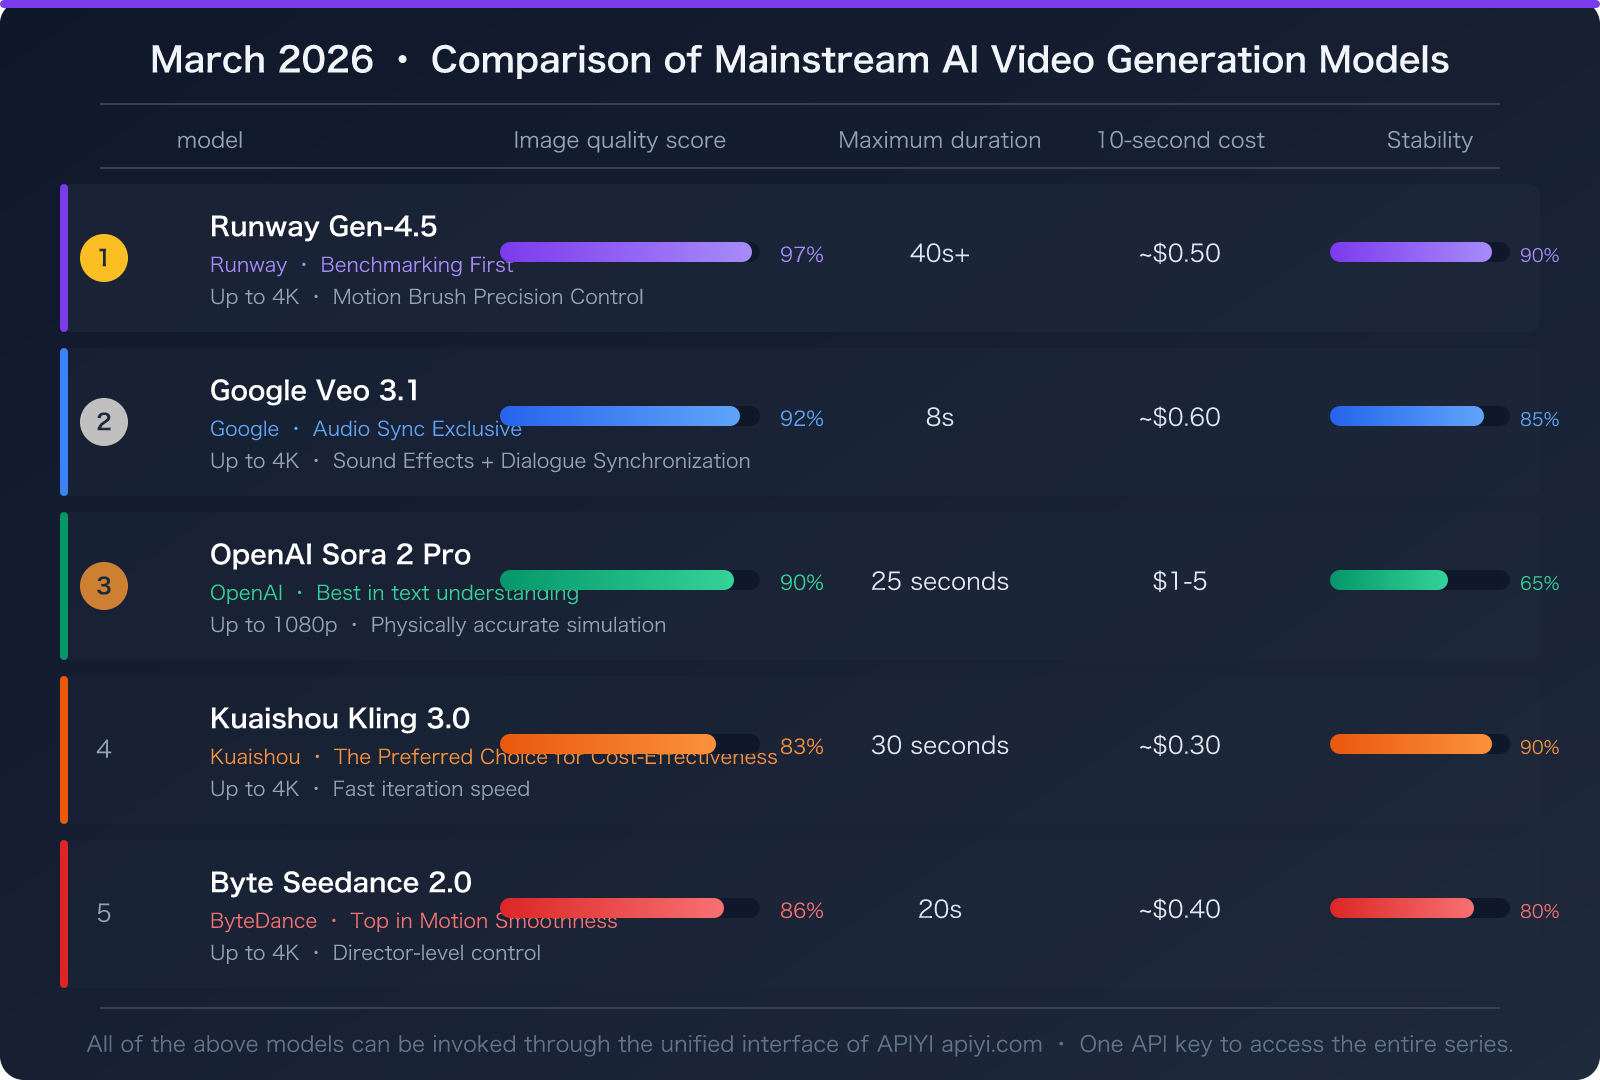Viewport: 1600px width, 1080px height.
Task: Click the Runway Gen-4.5 quality score bar
Action: 625,253
